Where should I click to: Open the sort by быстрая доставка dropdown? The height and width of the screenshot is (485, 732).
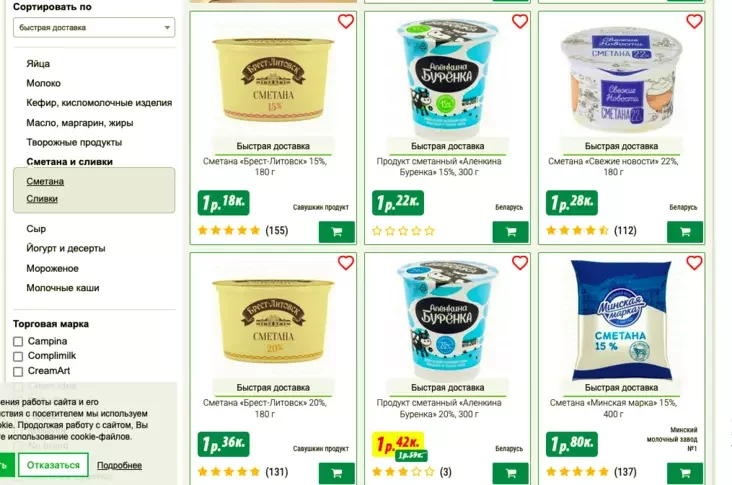point(94,28)
